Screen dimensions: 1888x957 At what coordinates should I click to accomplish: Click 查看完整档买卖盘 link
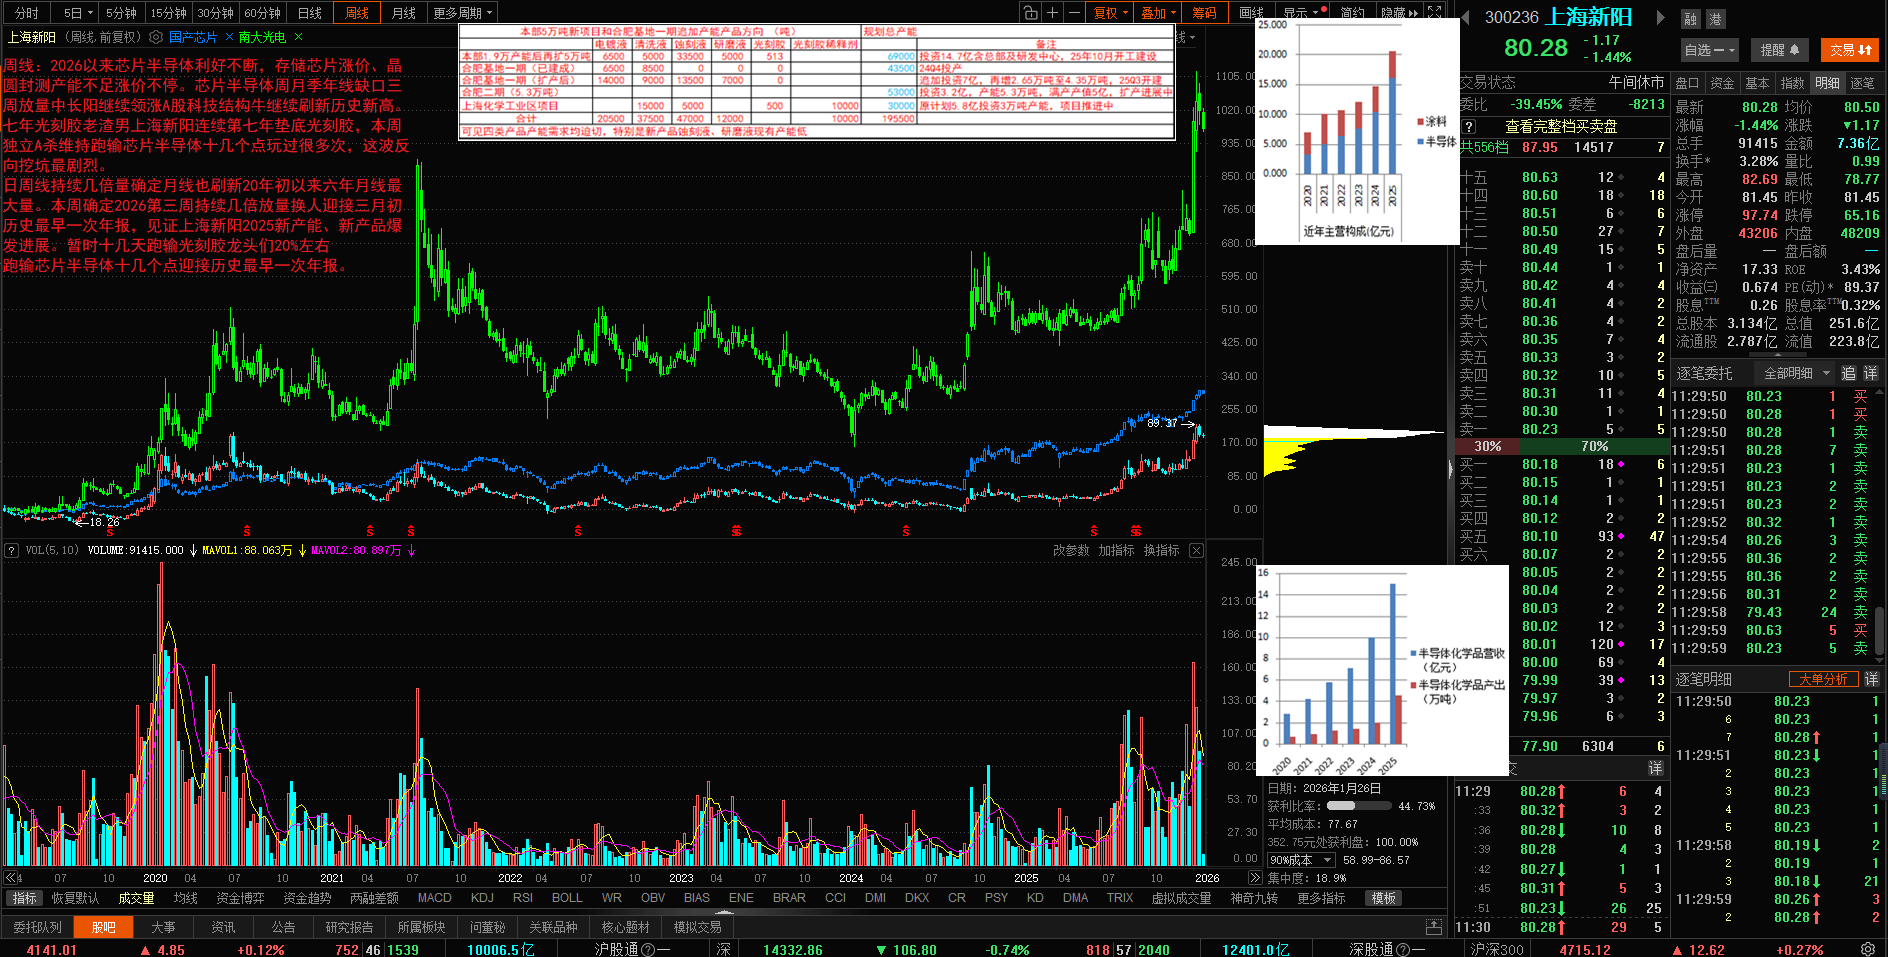tap(1561, 126)
